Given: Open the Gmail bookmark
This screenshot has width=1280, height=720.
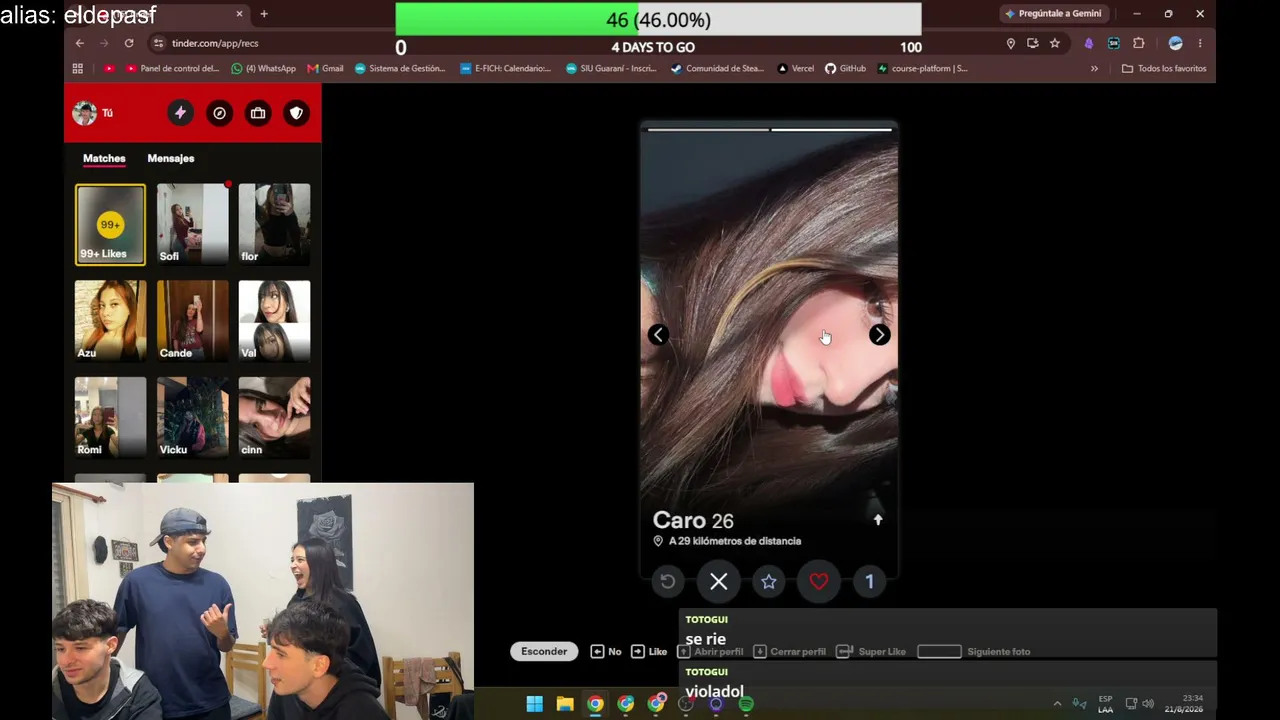Looking at the screenshot, I should click(x=325, y=68).
